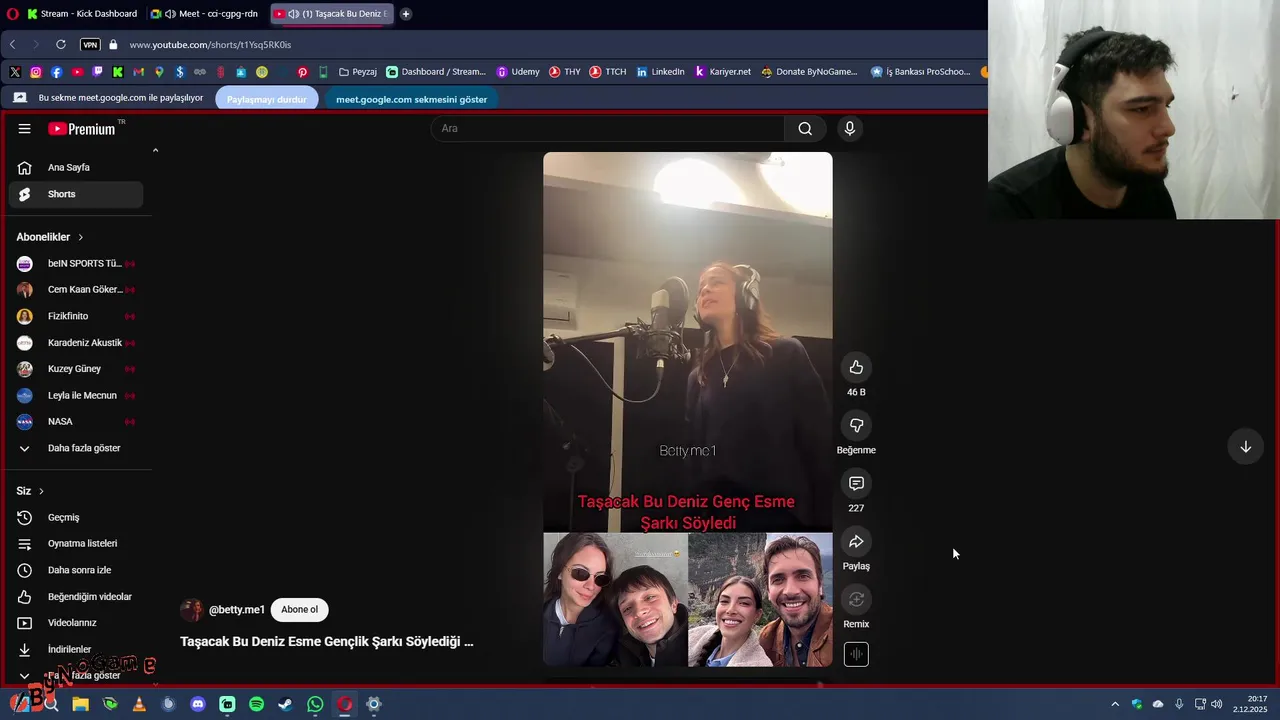The height and width of the screenshot is (720, 1280).
Task: Open the YouTube hamburger guide menu
Action: [x=24, y=128]
